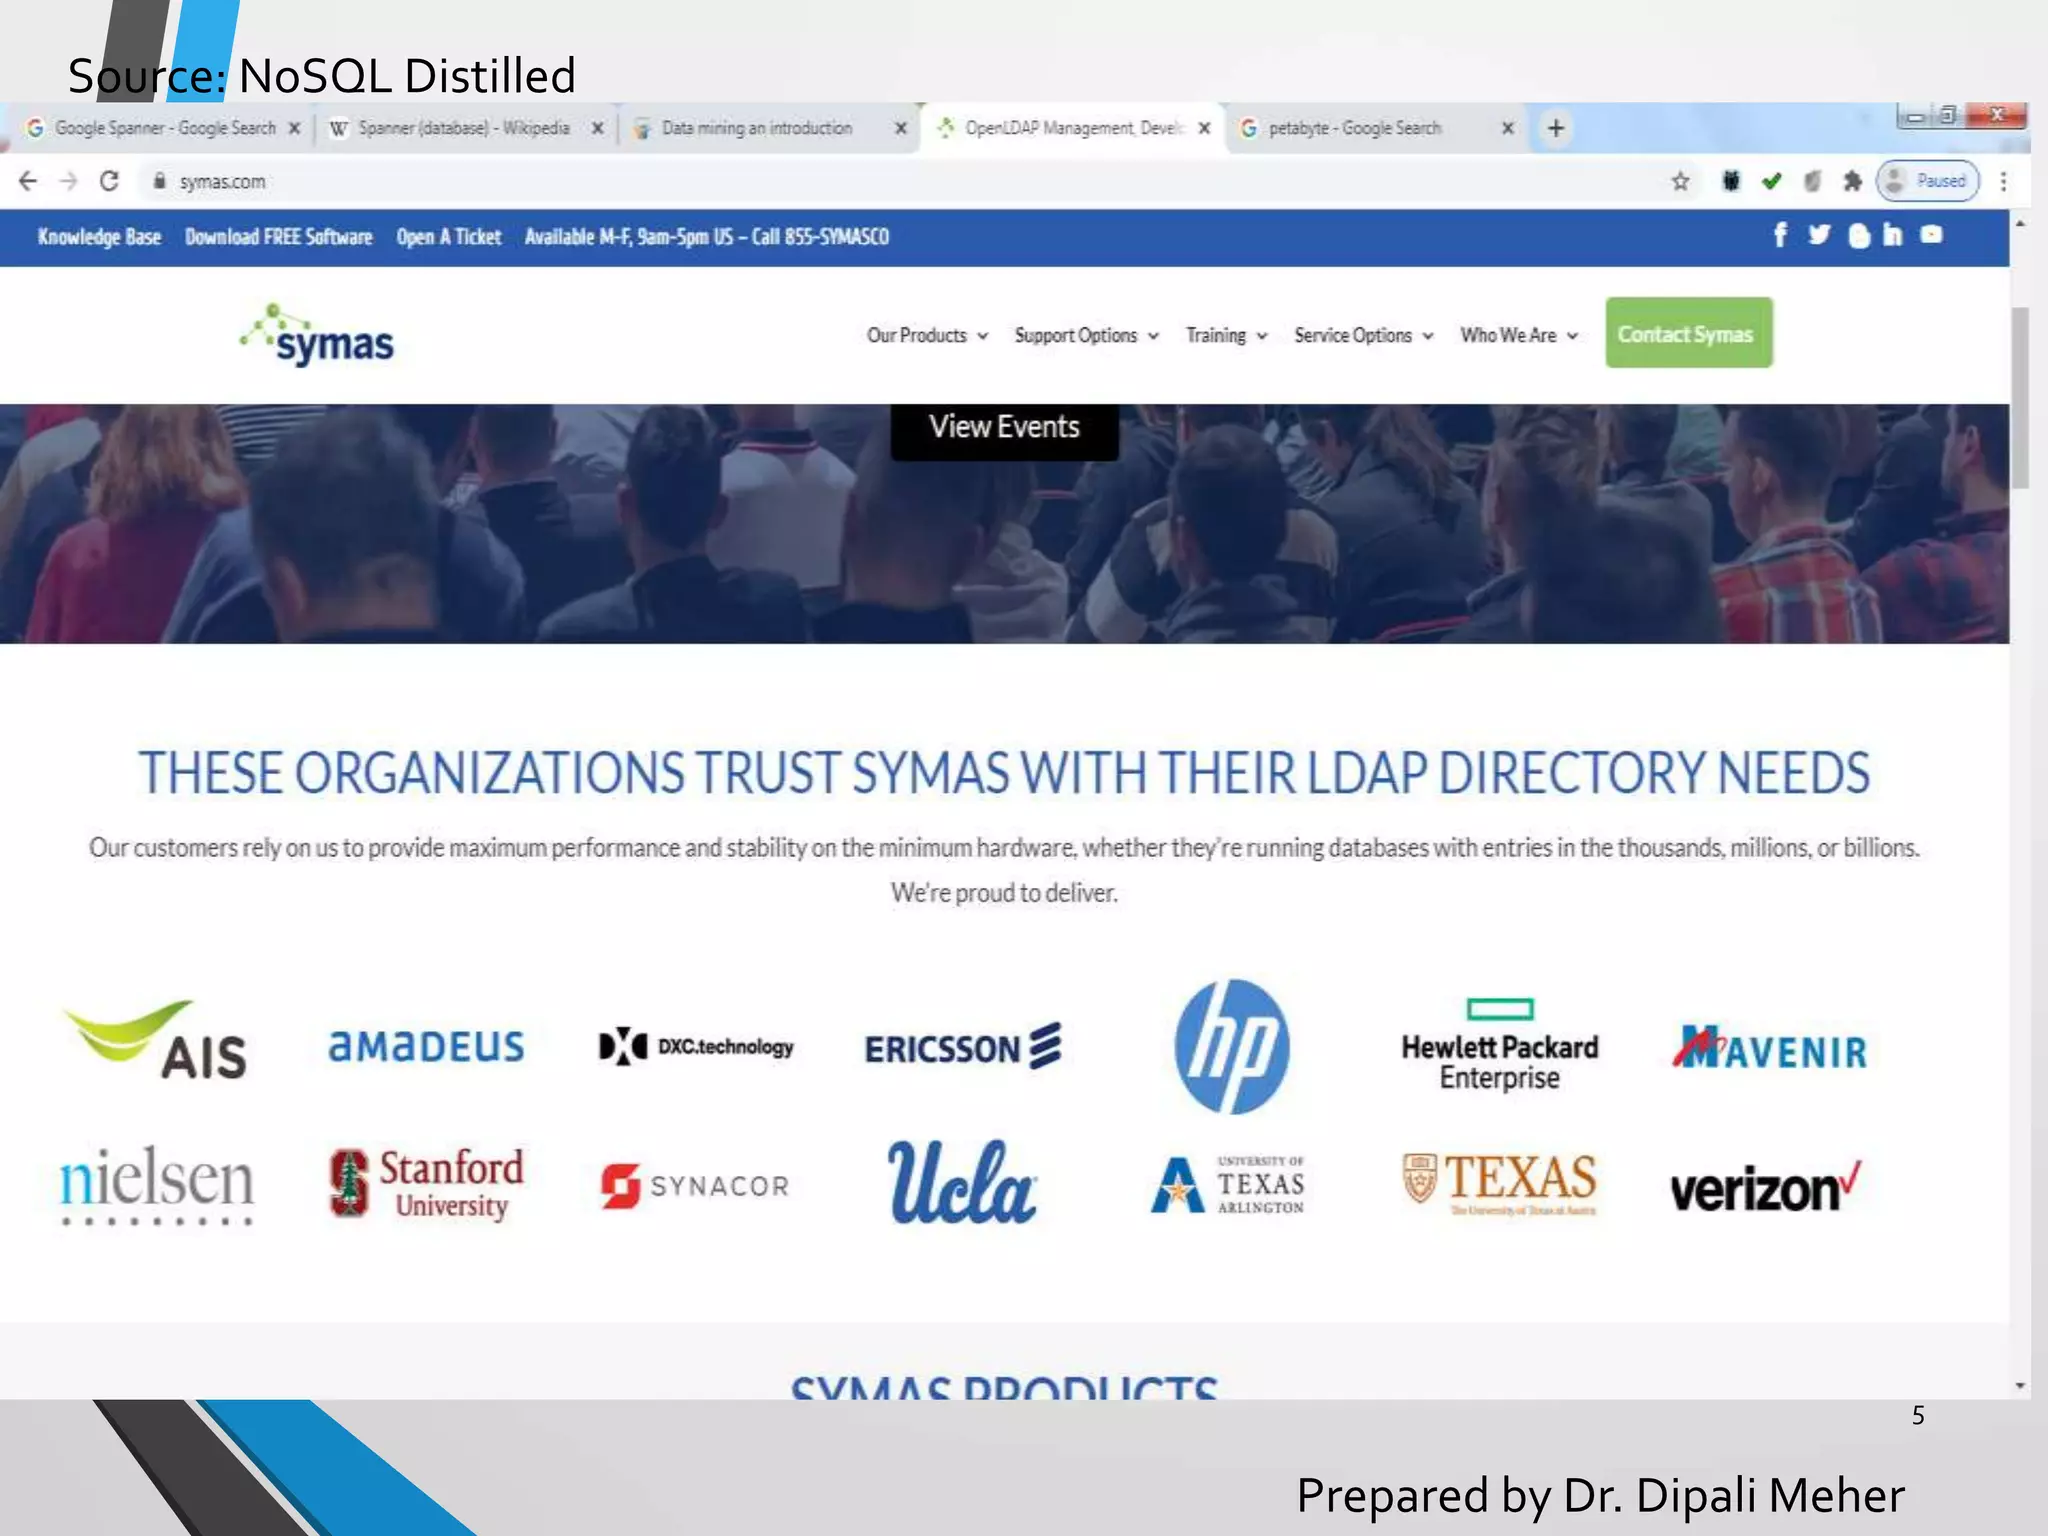Close the Google Spanner search tab
The image size is (2048, 1536).
pyautogui.click(x=294, y=128)
